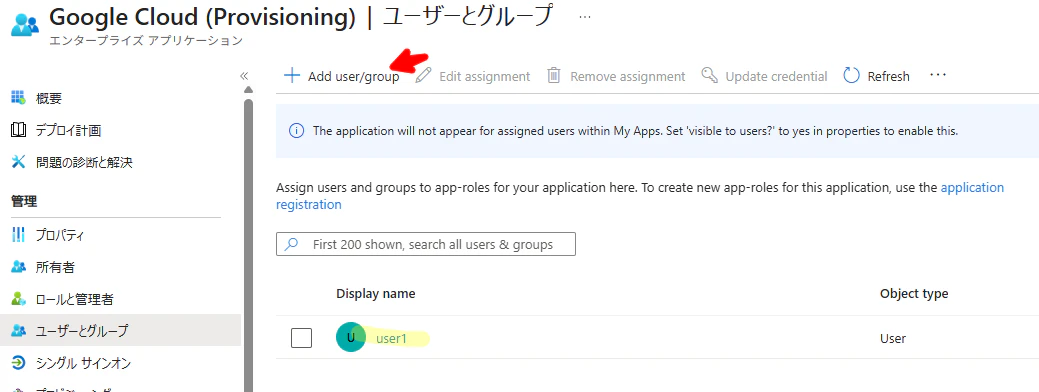Click the search magnifier icon

click(x=291, y=244)
